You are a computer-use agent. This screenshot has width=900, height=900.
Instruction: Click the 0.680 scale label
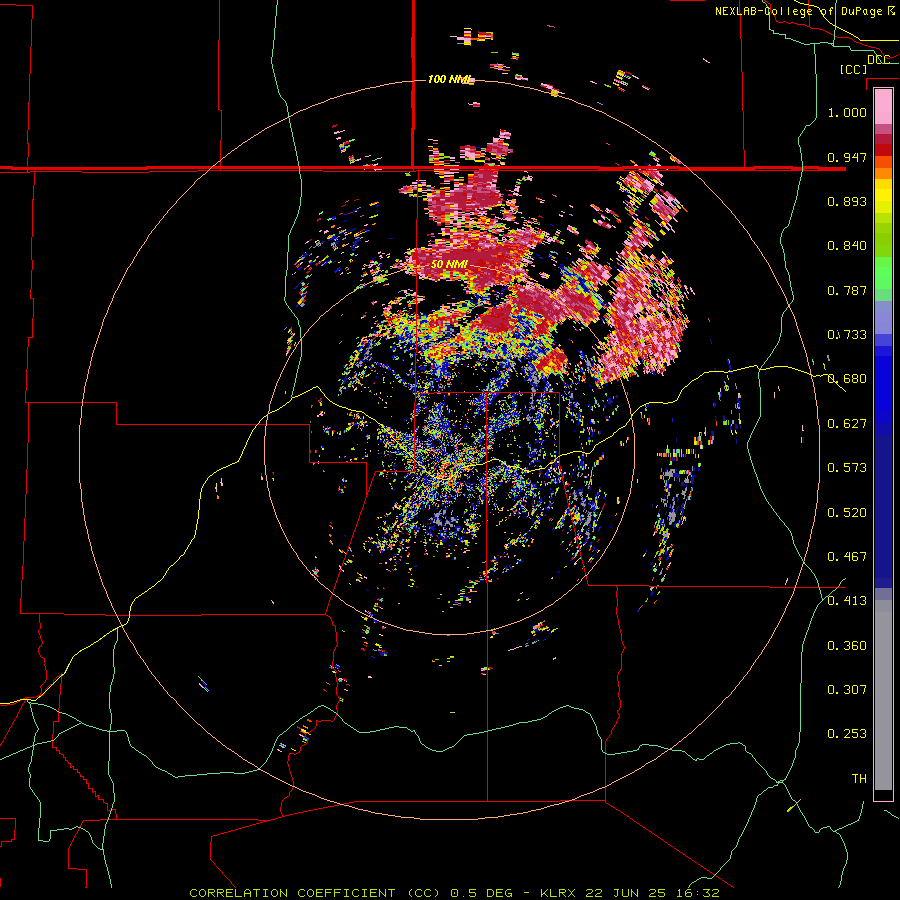pos(847,379)
